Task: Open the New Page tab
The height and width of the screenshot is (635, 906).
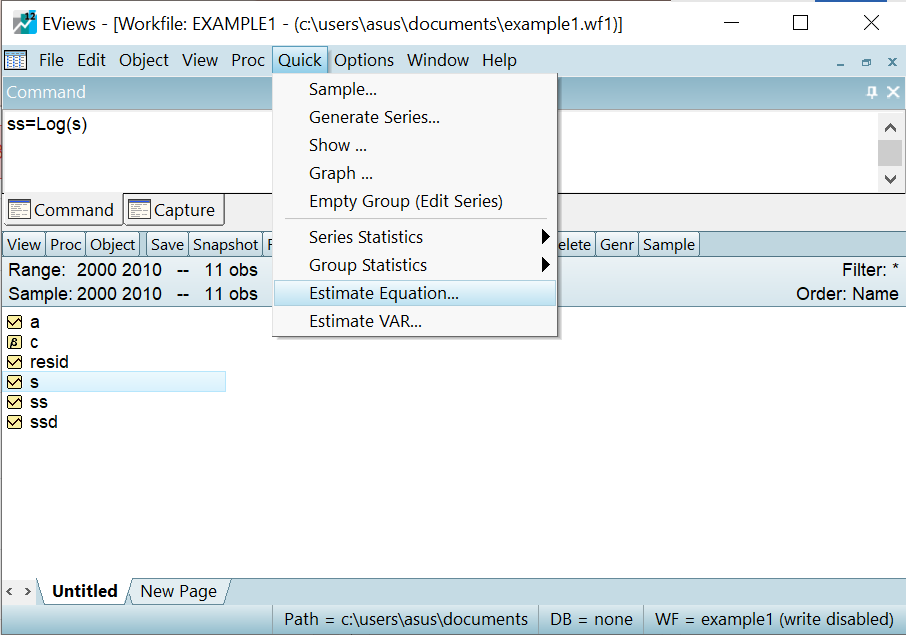Action: (x=178, y=591)
